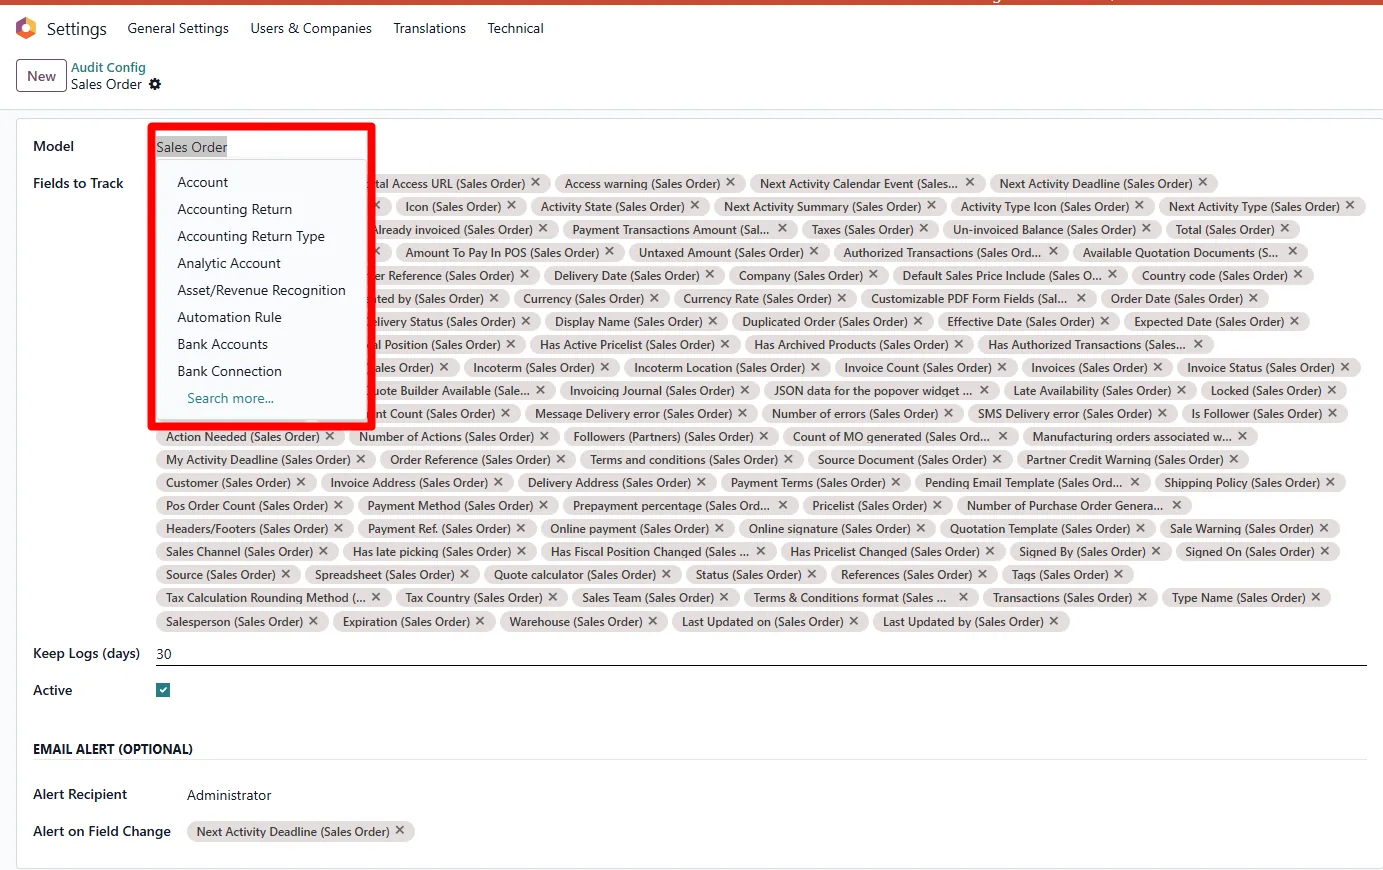Image resolution: width=1383 pixels, height=870 pixels.
Task: Remove the Company (Sales Order) tag
Action: tap(873, 275)
